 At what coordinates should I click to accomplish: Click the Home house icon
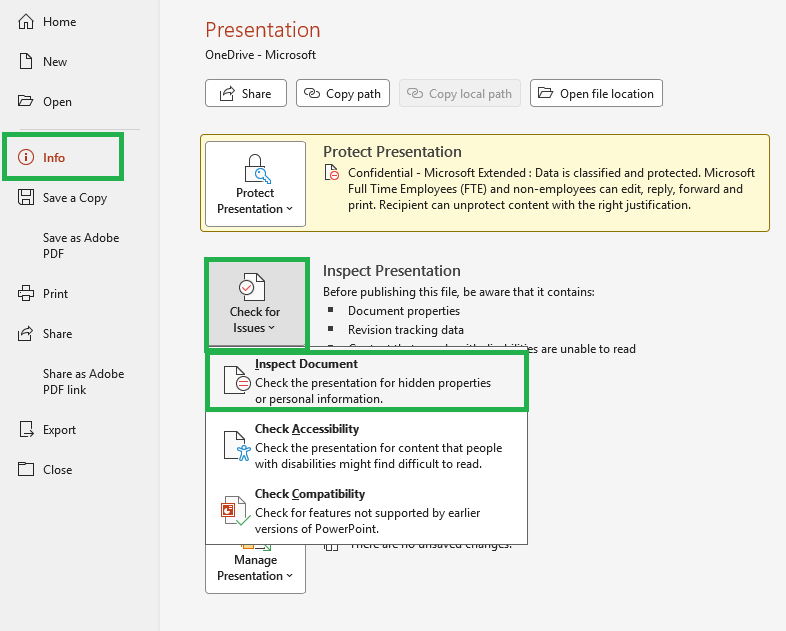[x=26, y=22]
